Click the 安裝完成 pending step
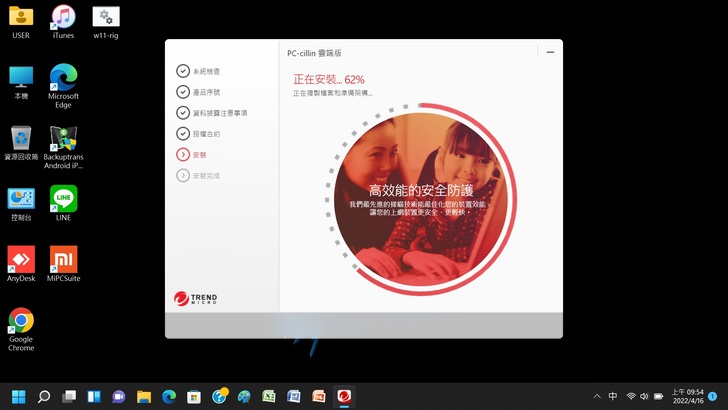Viewport: 728px width, 410px height. [198, 176]
